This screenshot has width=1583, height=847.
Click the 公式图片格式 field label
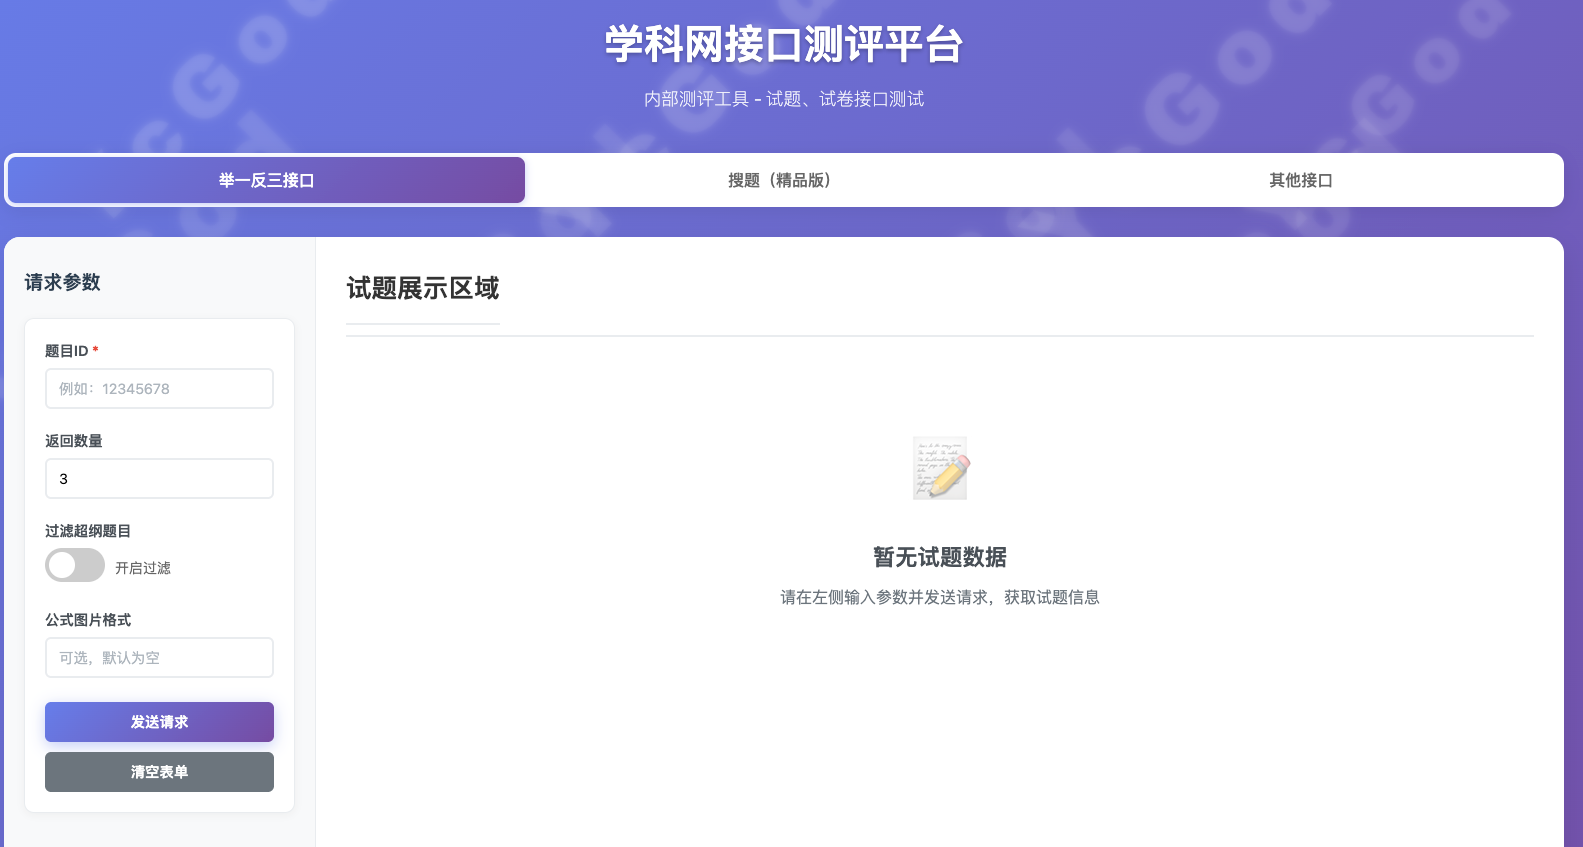click(x=88, y=620)
